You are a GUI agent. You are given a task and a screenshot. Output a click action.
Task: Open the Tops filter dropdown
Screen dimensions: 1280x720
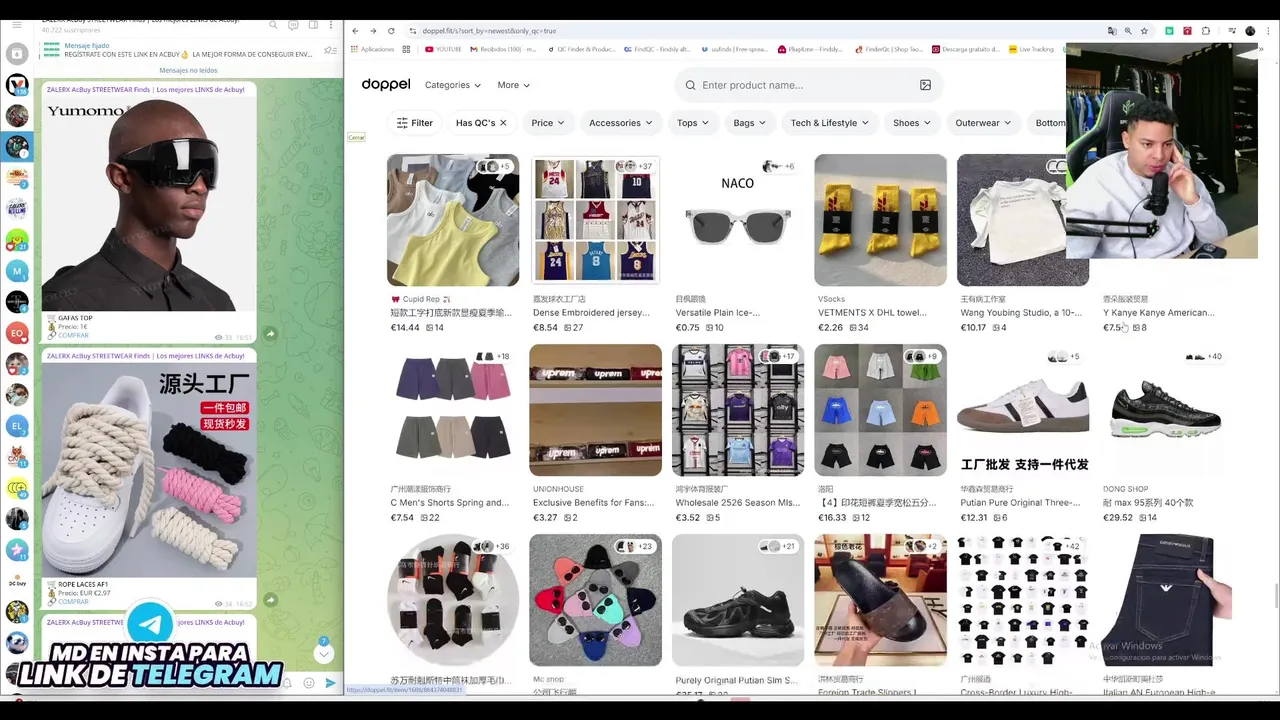[693, 123]
